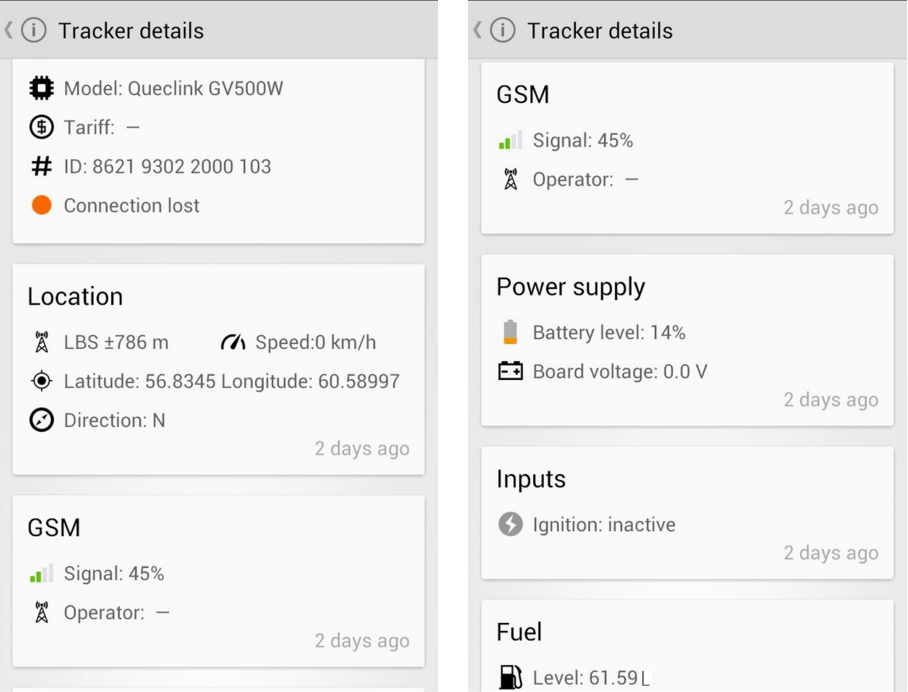
Task: Open info icon in left Tracker details
Action: click(x=34, y=30)
